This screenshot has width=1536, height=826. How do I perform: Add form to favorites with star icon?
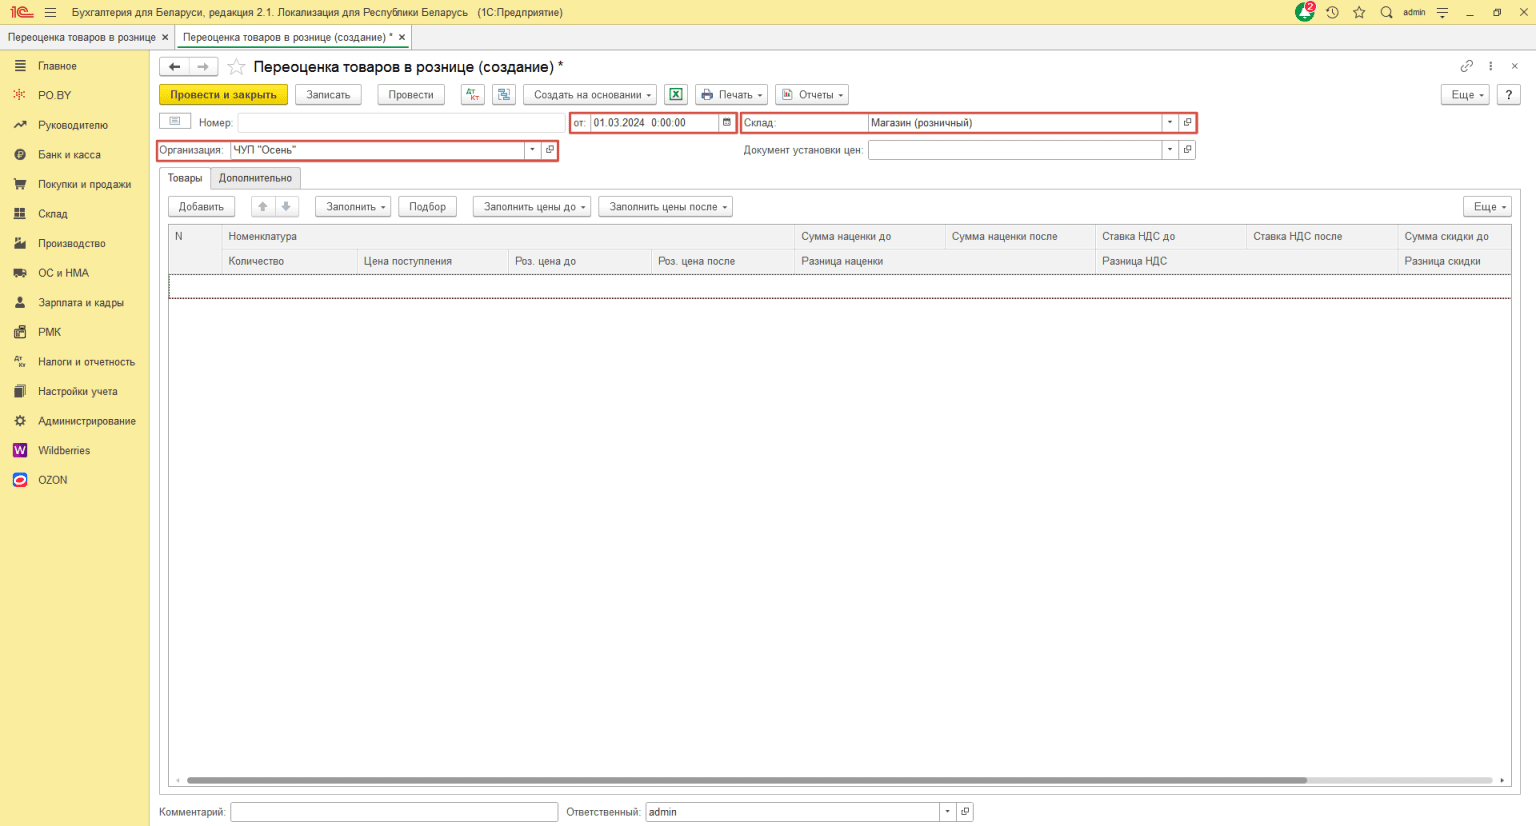236,67
